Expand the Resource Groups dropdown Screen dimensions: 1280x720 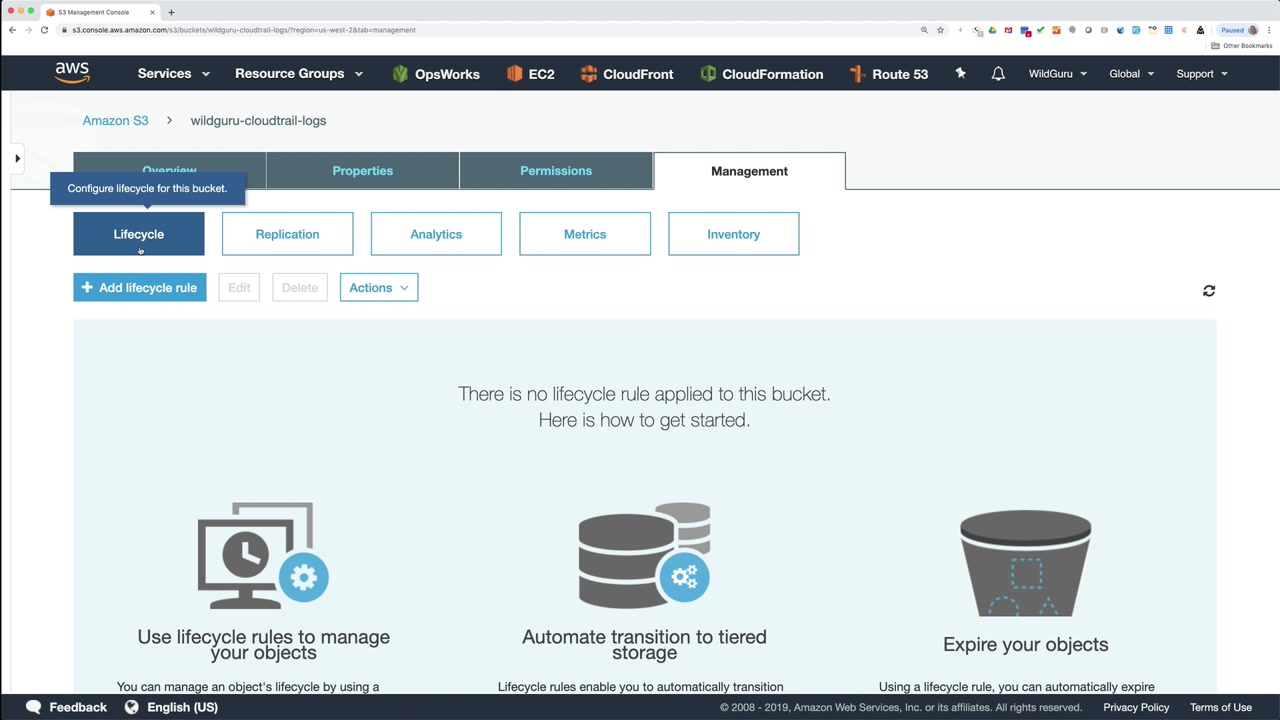click(299, 74)
